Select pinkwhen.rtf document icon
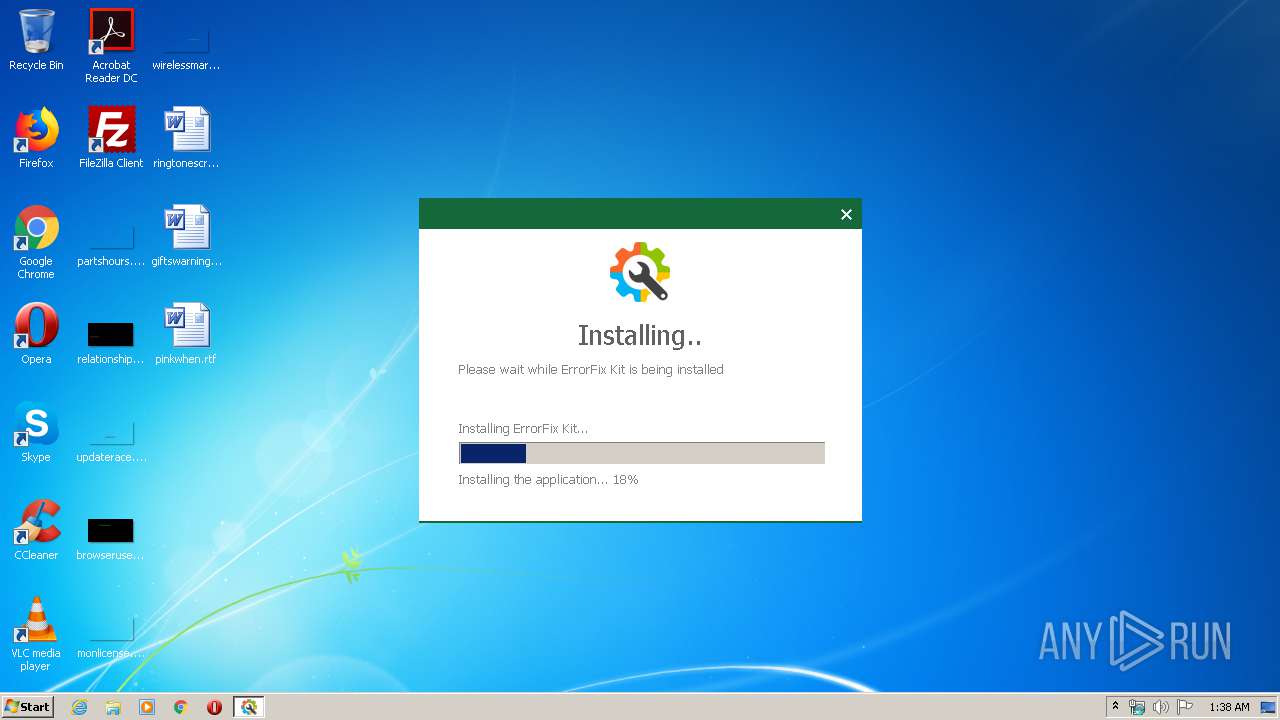Image resolution: width=1280 pixels, height=720 pixels. pos(186,334)
